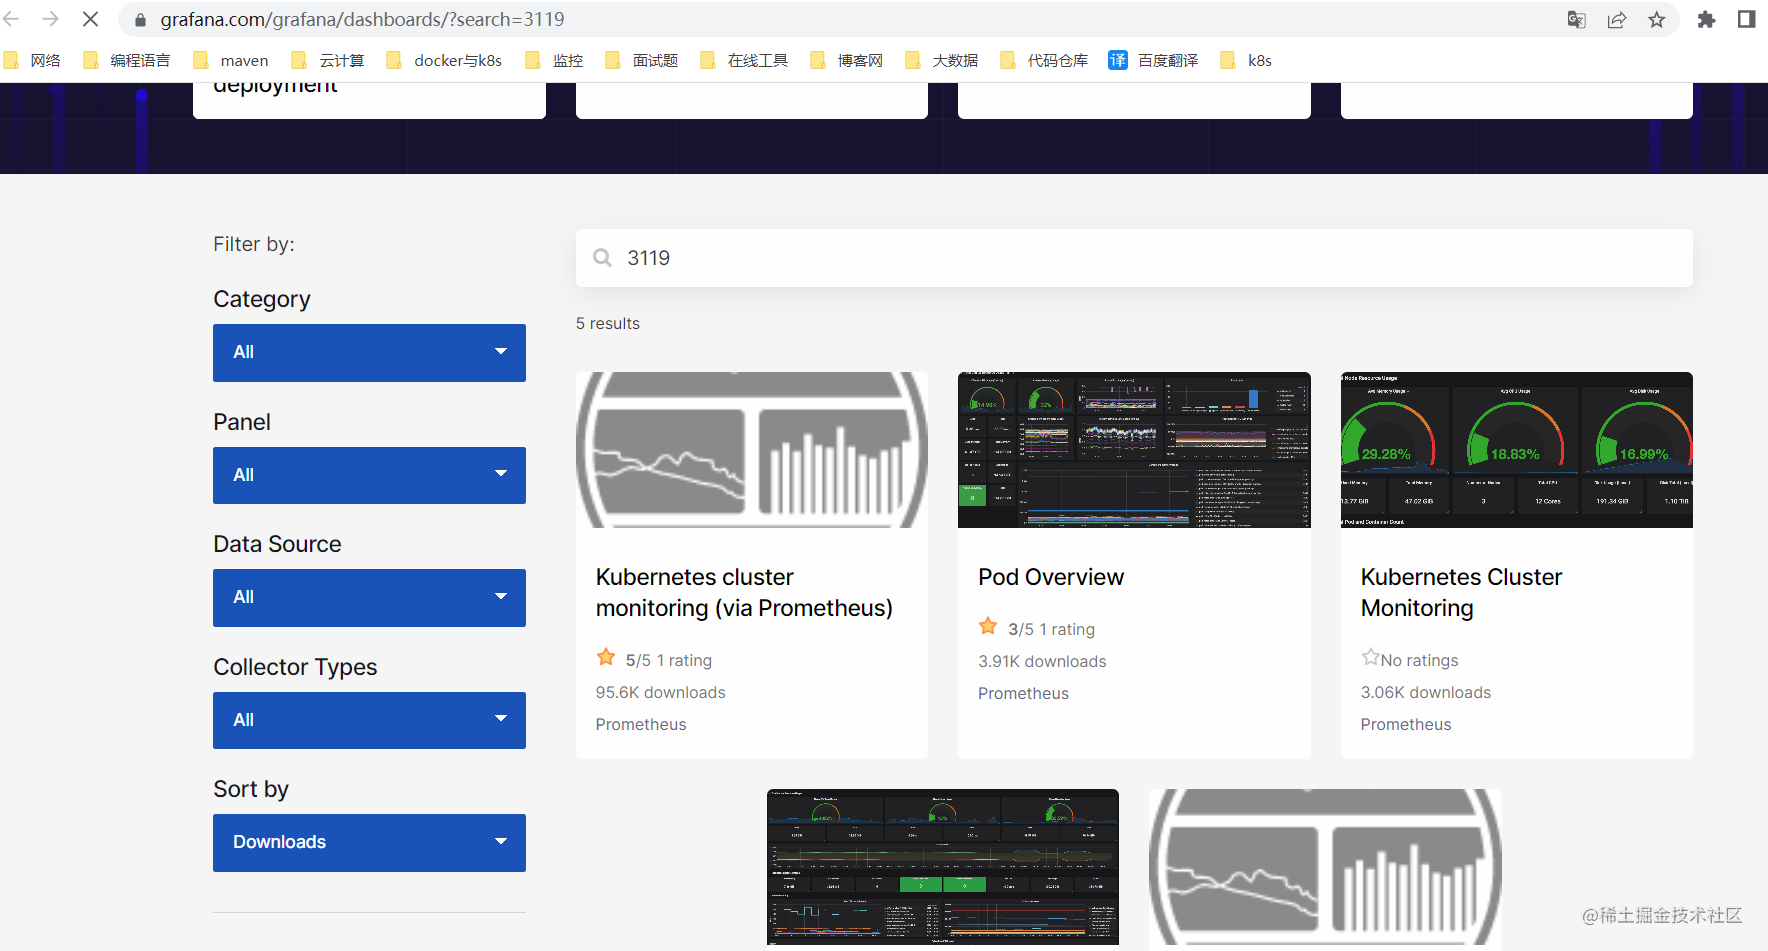Click the grey placeholder thumbnail in second row
This screenshot has height=951, width=1768.
[1325, 868]
